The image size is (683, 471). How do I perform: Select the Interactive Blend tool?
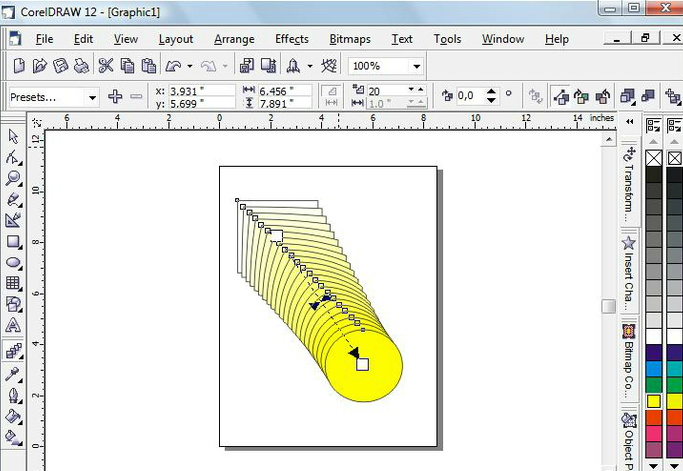coord(13,350)
